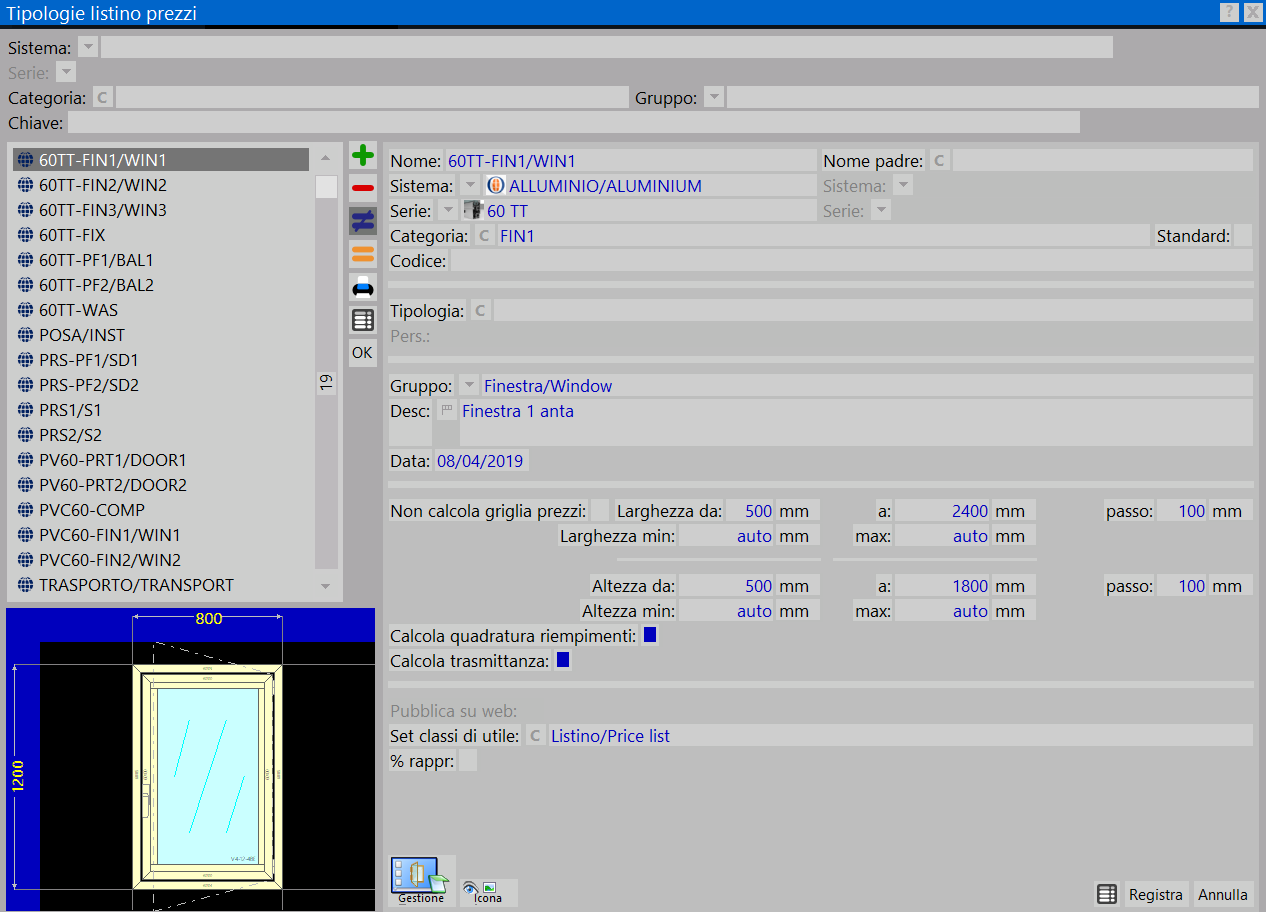Screen dimensions: 1266x912
Task: Toggle Calcola trasmittanza checkbox
Action: [x=563, y=660]
